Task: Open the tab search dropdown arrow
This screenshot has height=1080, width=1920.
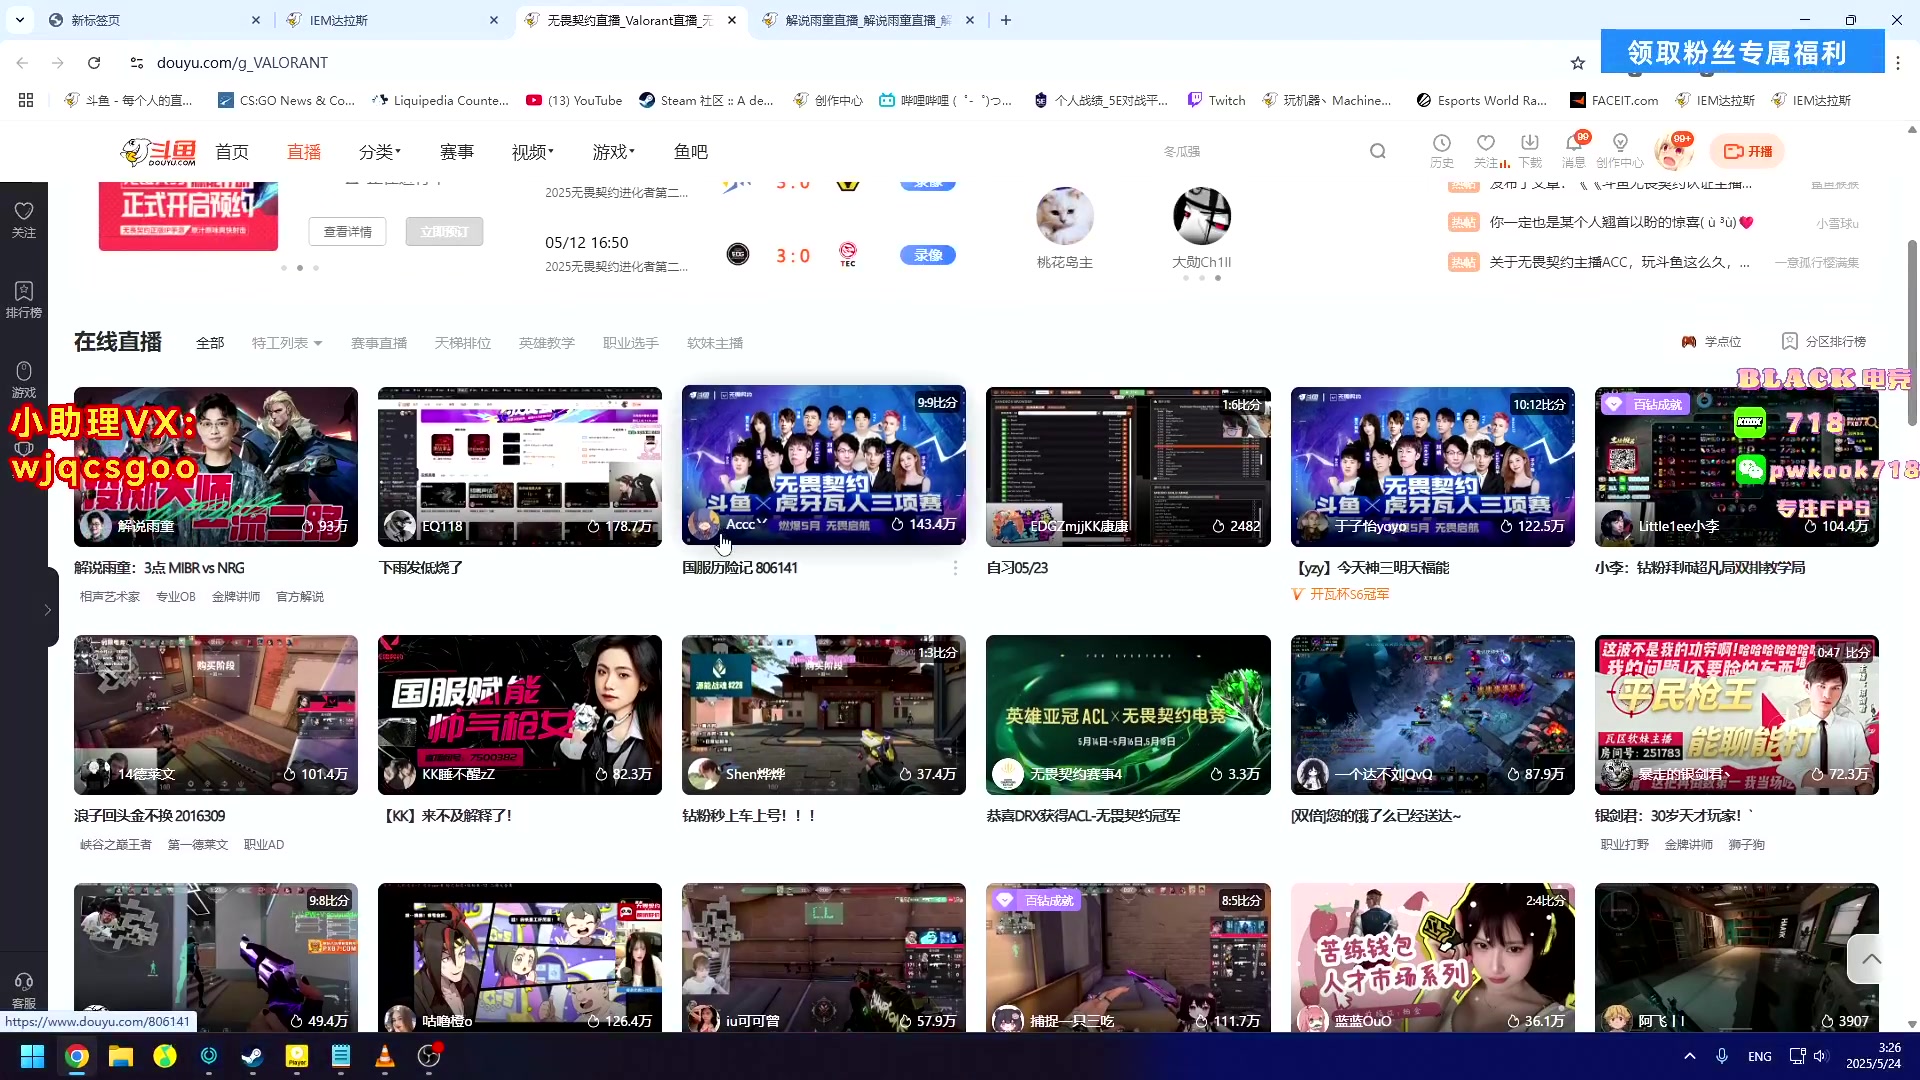Action: pos(20,20)
